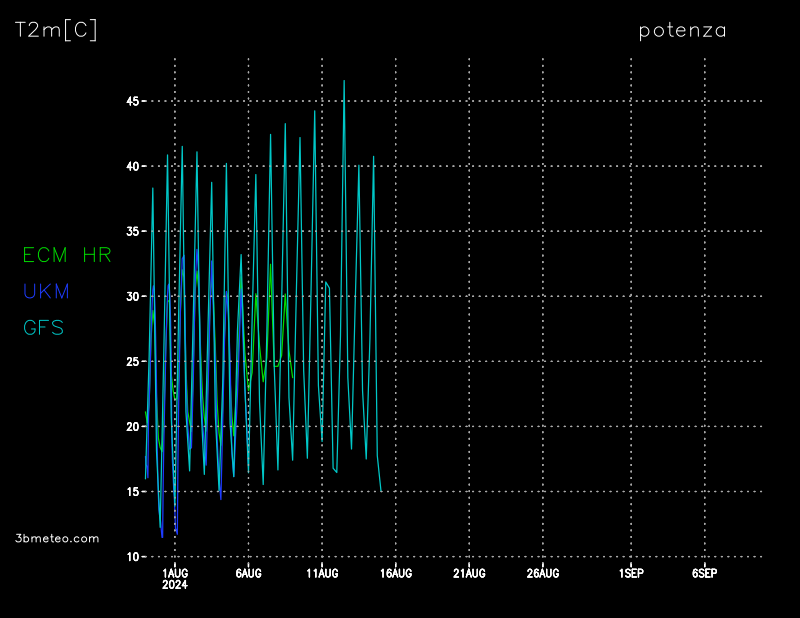Click the 6AUG date label
800x618 pixels.
click(x=248, y=573)
